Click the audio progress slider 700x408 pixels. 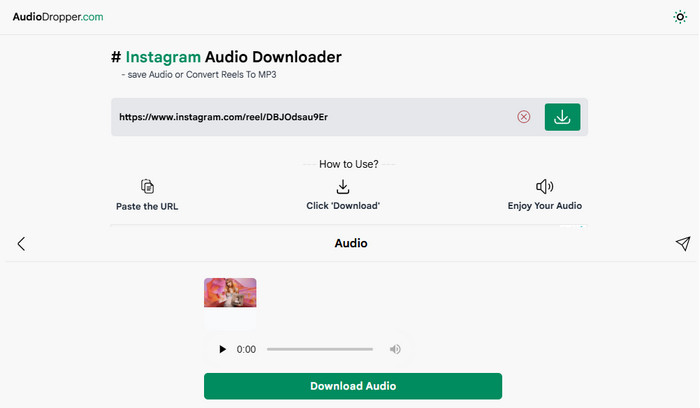(x=320, y=349)
